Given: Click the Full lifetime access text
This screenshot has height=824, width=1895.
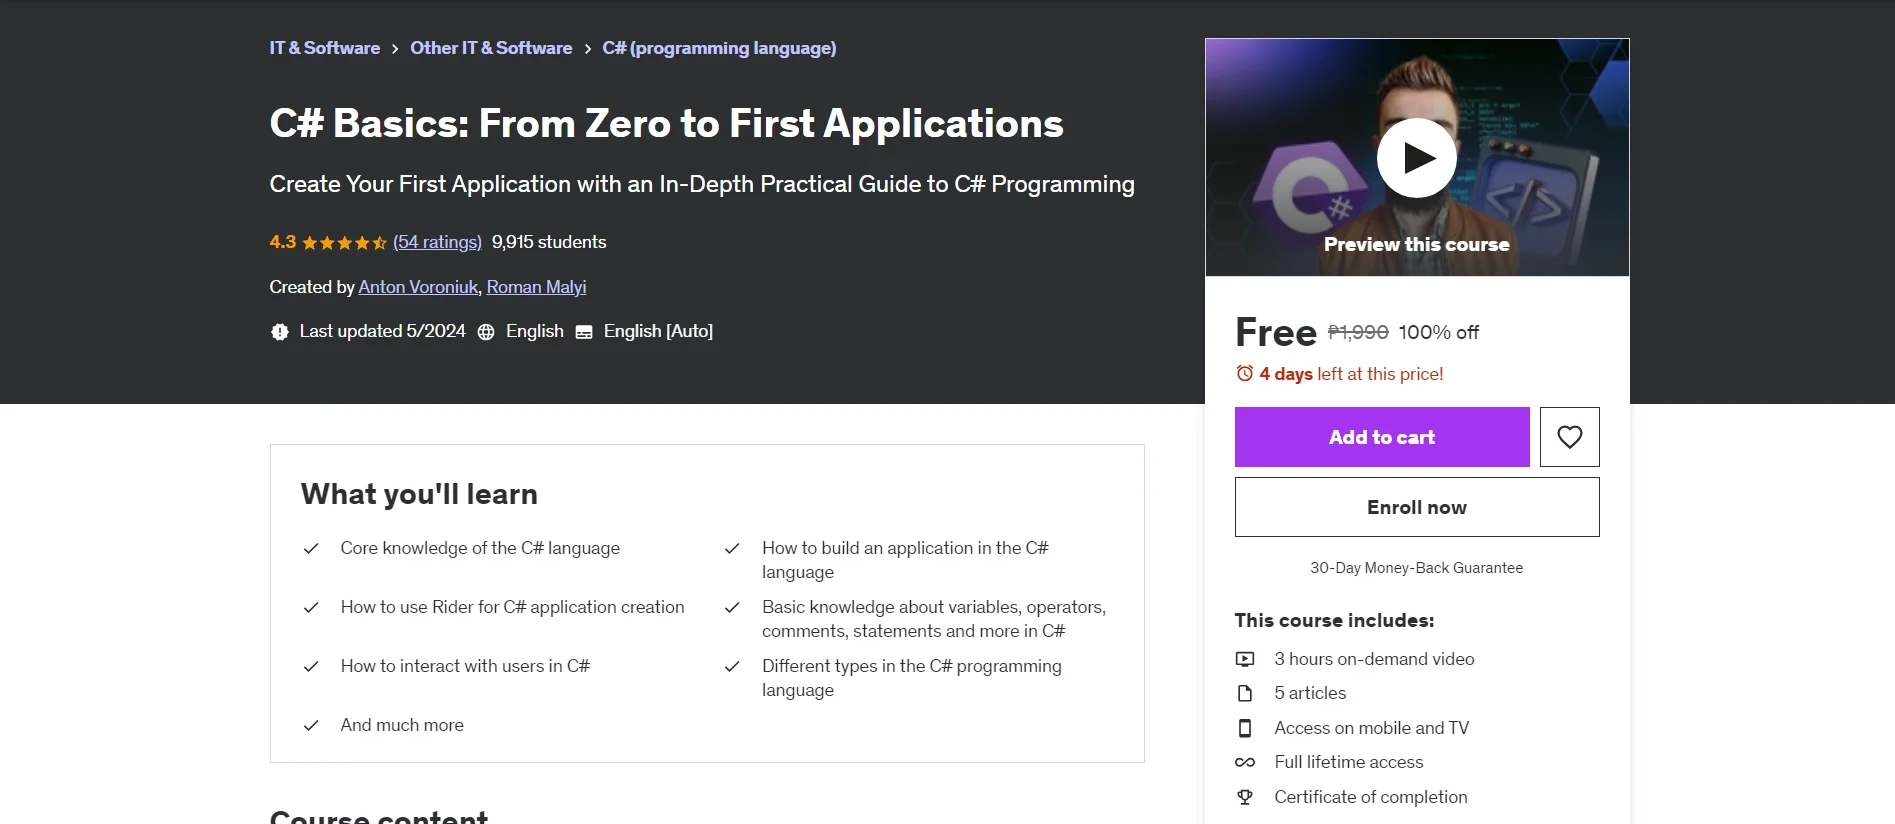Looking at the screenshot, I should click(1348, 762).
